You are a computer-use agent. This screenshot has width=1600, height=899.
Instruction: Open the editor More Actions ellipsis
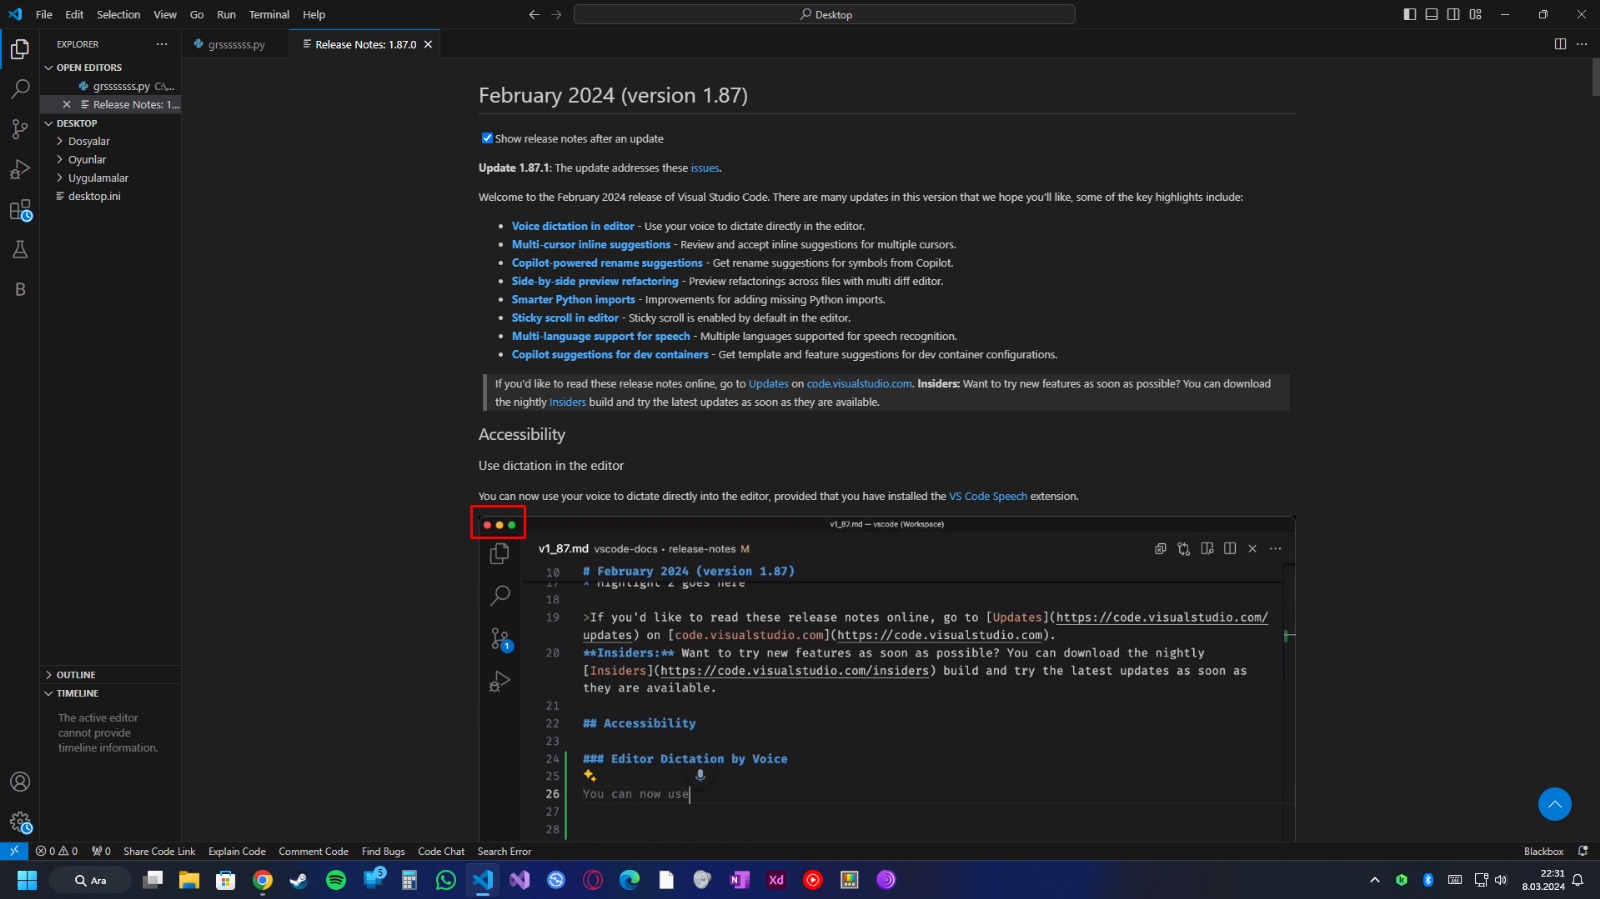[x=1582, y=44]
